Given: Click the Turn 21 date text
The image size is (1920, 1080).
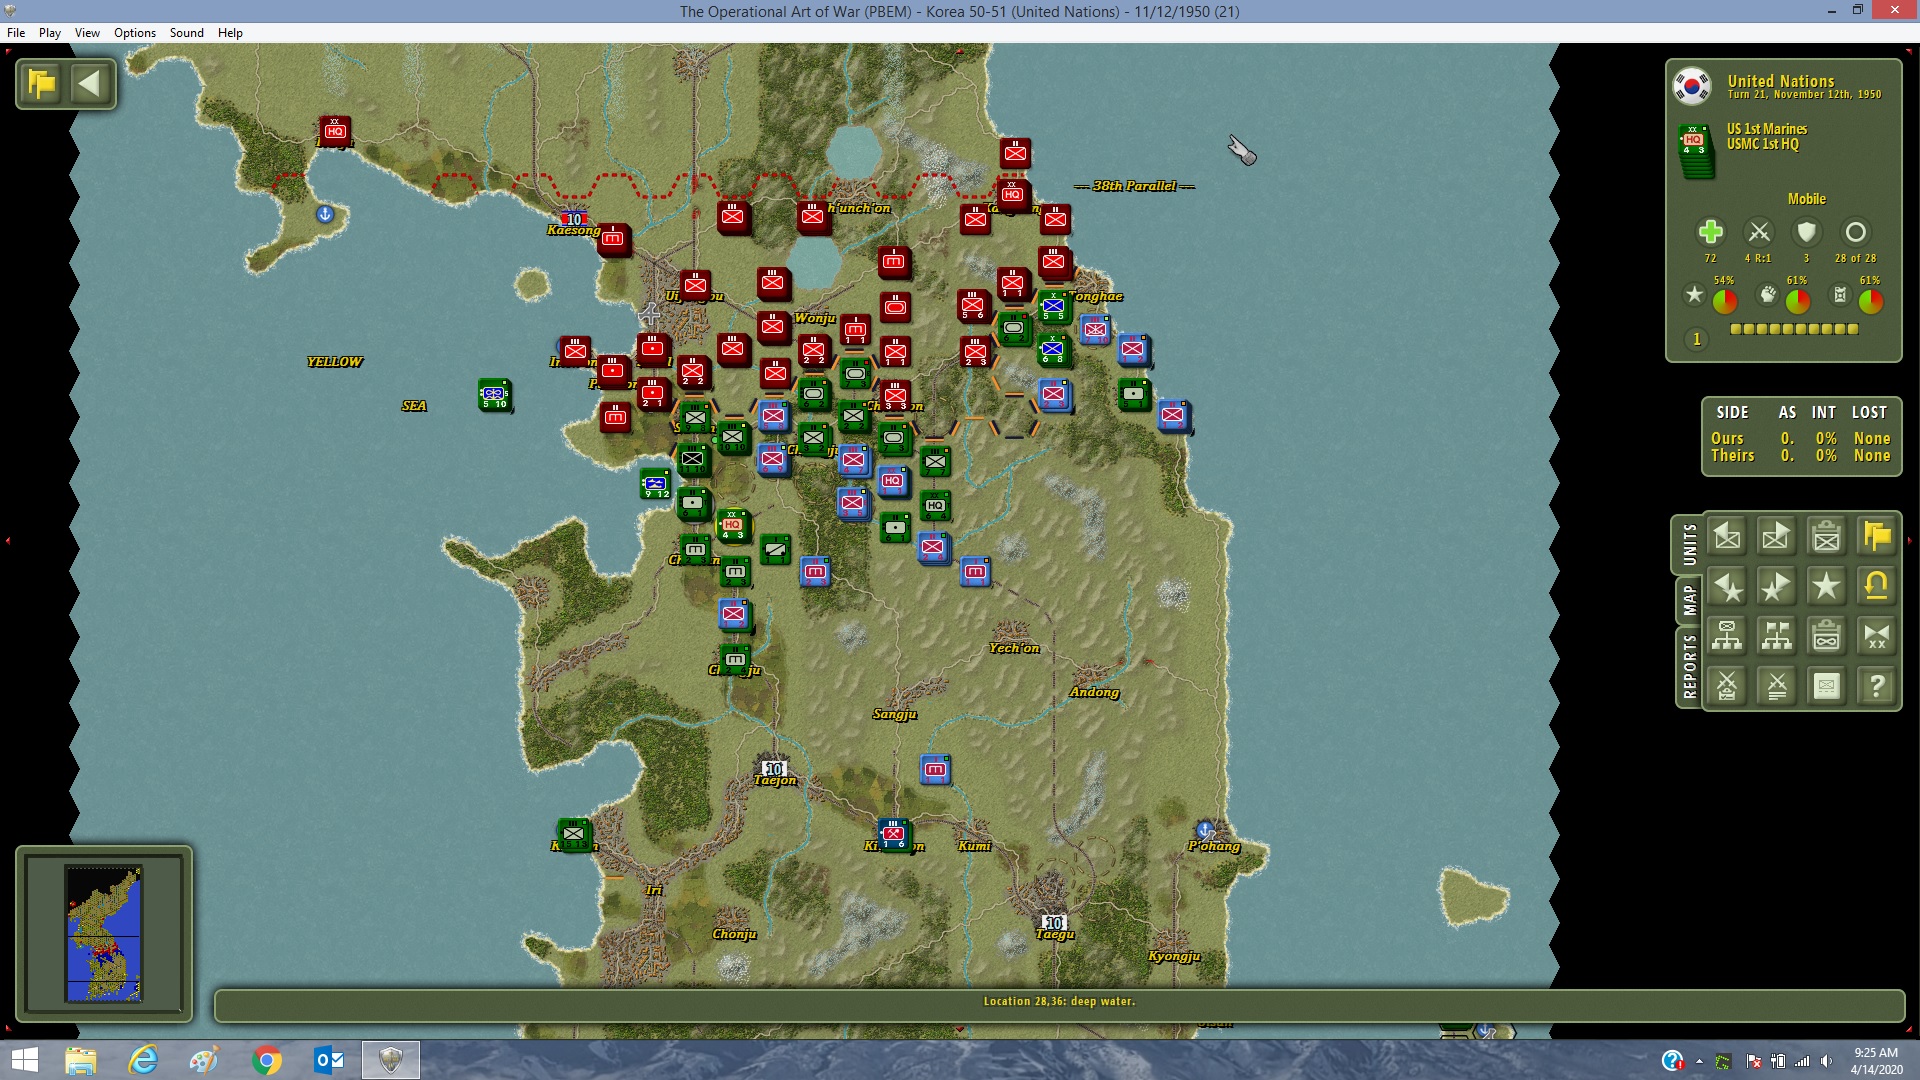Looking at the screenshot, I should tap(1804, 95).
